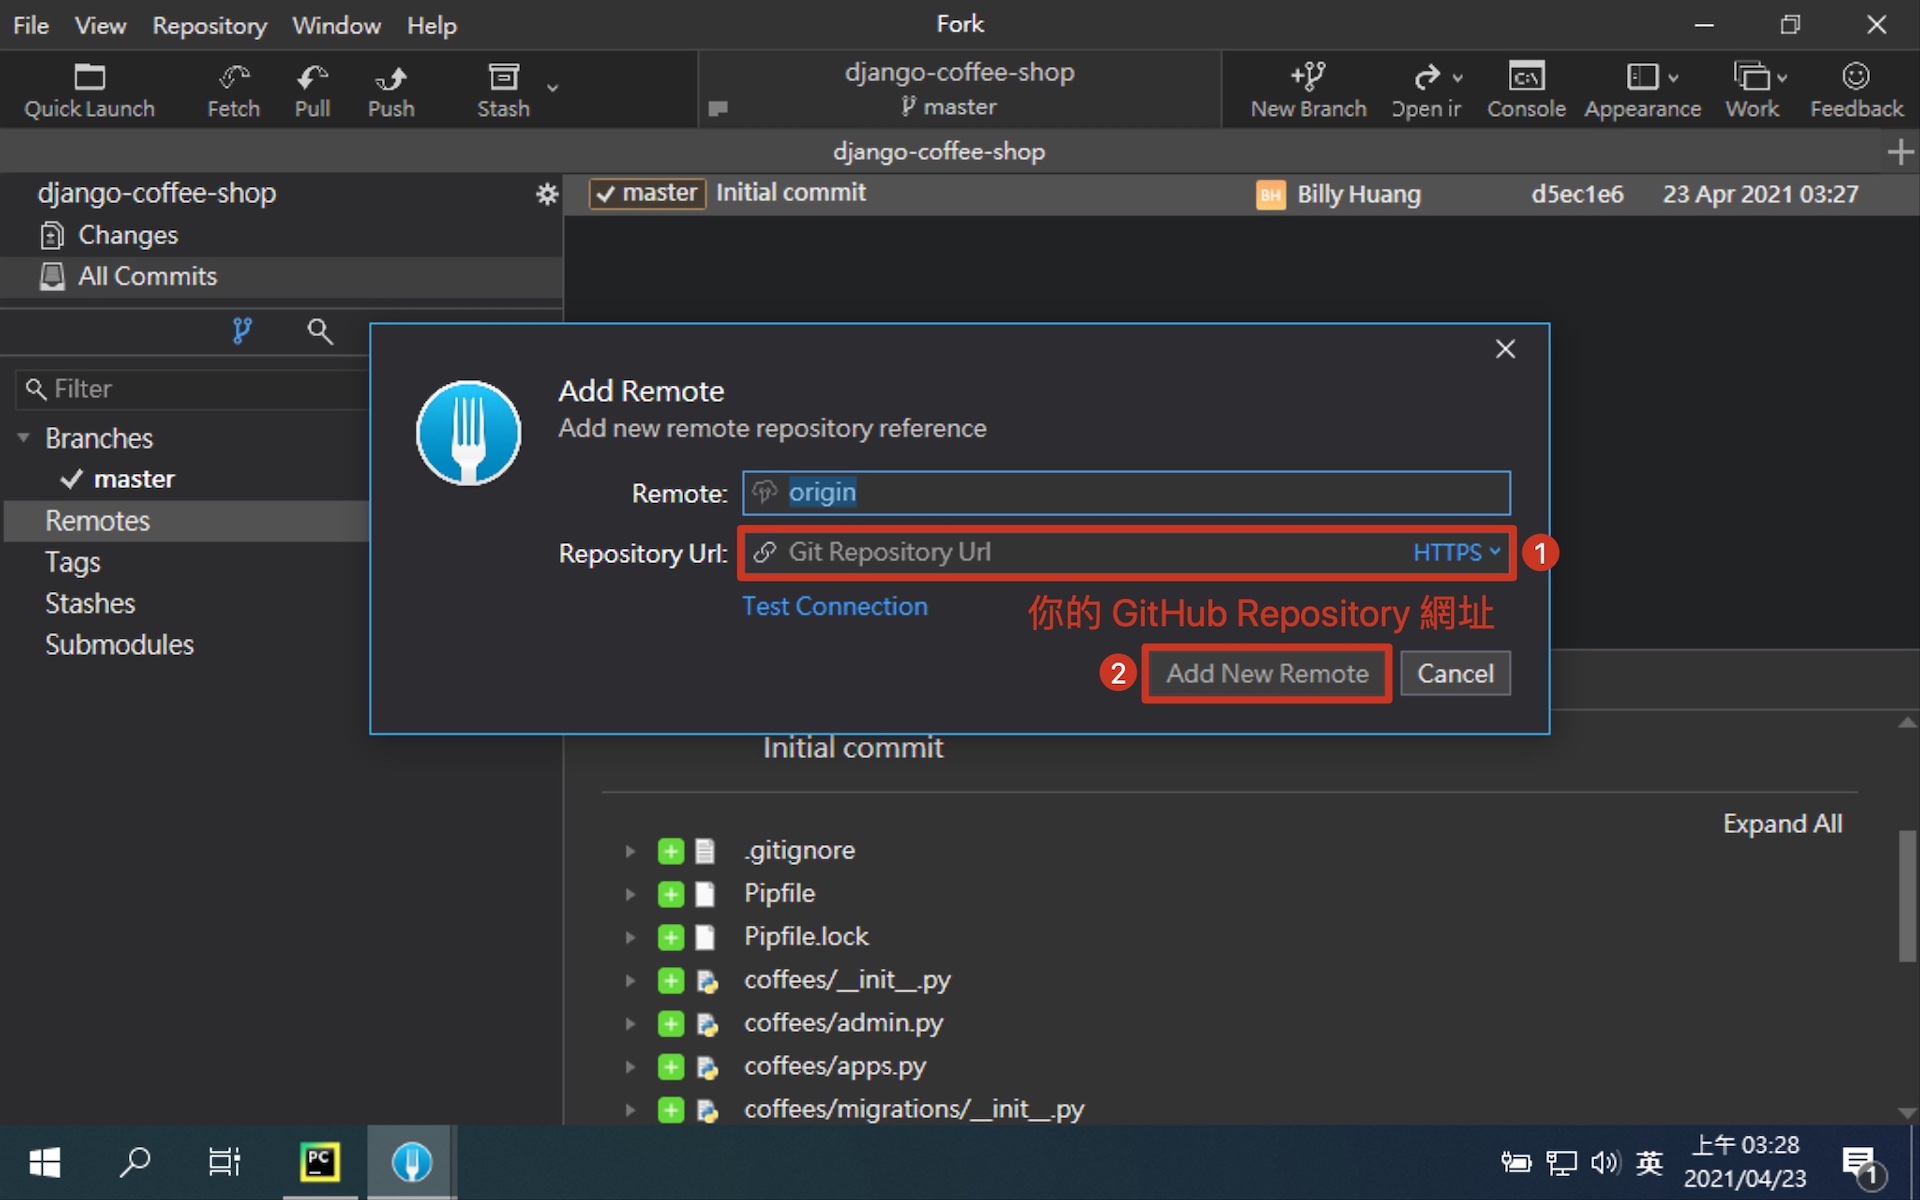The width and height of the screenshot is (1920, 1200).
Task: Click the Test Connection link
Action: [835, 606]
